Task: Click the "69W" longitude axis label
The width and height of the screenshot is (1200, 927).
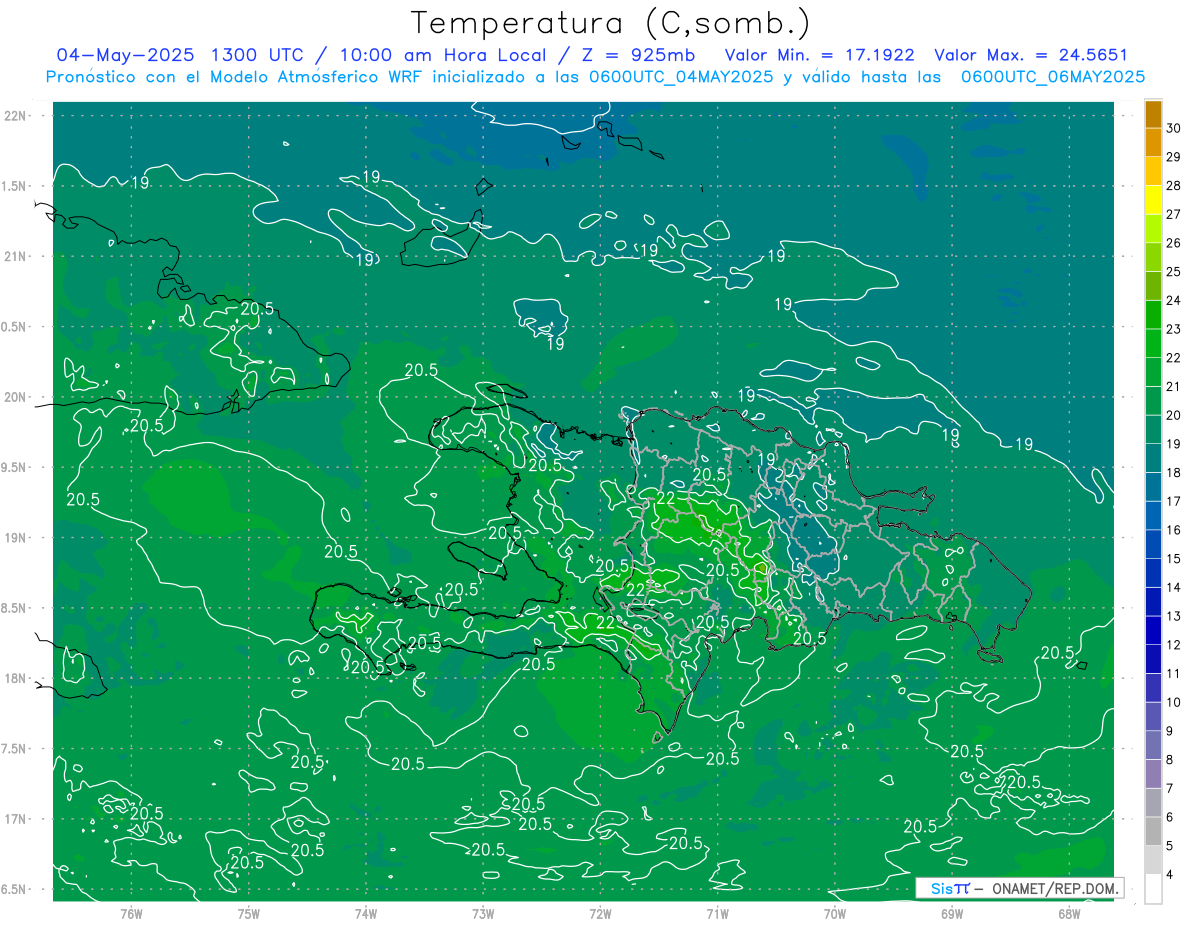Action: (x=952, y=913)
